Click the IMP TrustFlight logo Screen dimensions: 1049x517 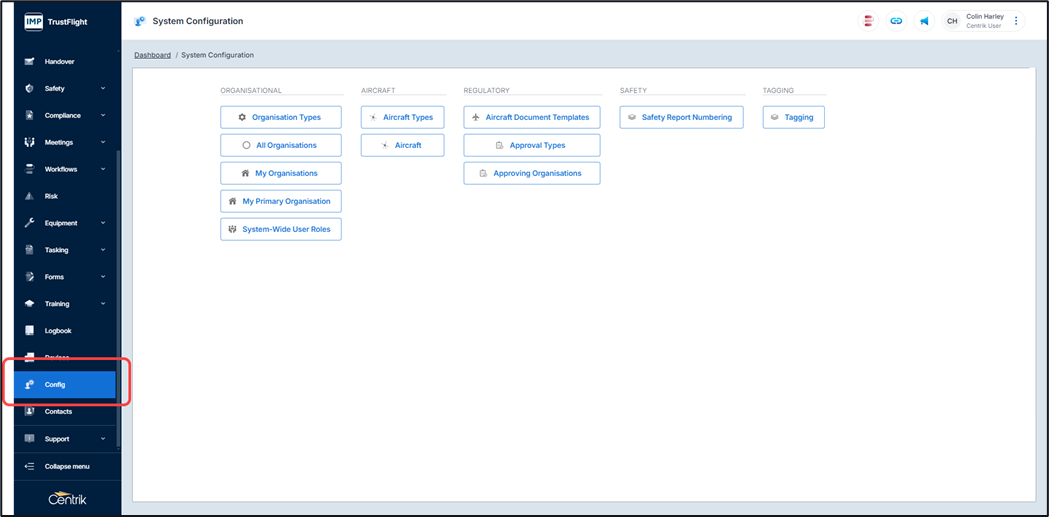(x=56, y=21)
